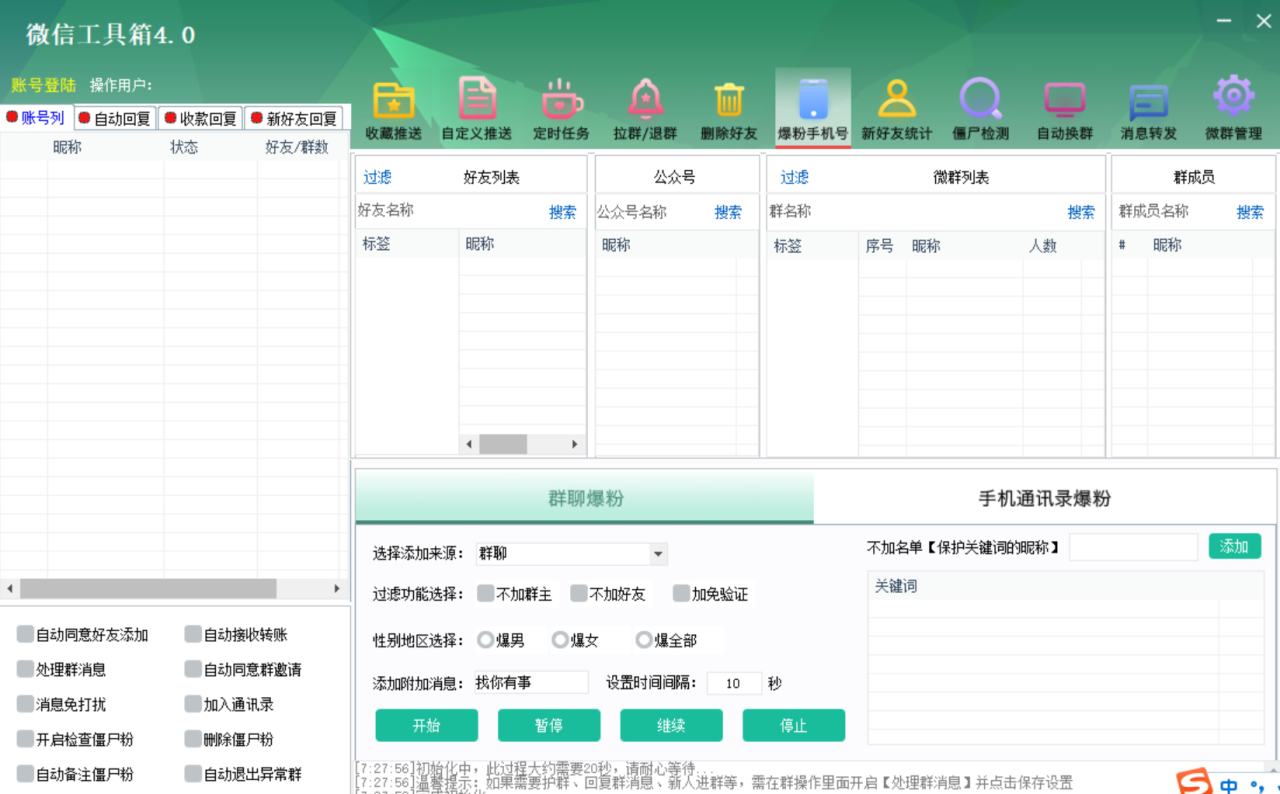Screen dimensions: 1280x794
Task: Select the 爆女 radio option
Action: click(560, 640)
